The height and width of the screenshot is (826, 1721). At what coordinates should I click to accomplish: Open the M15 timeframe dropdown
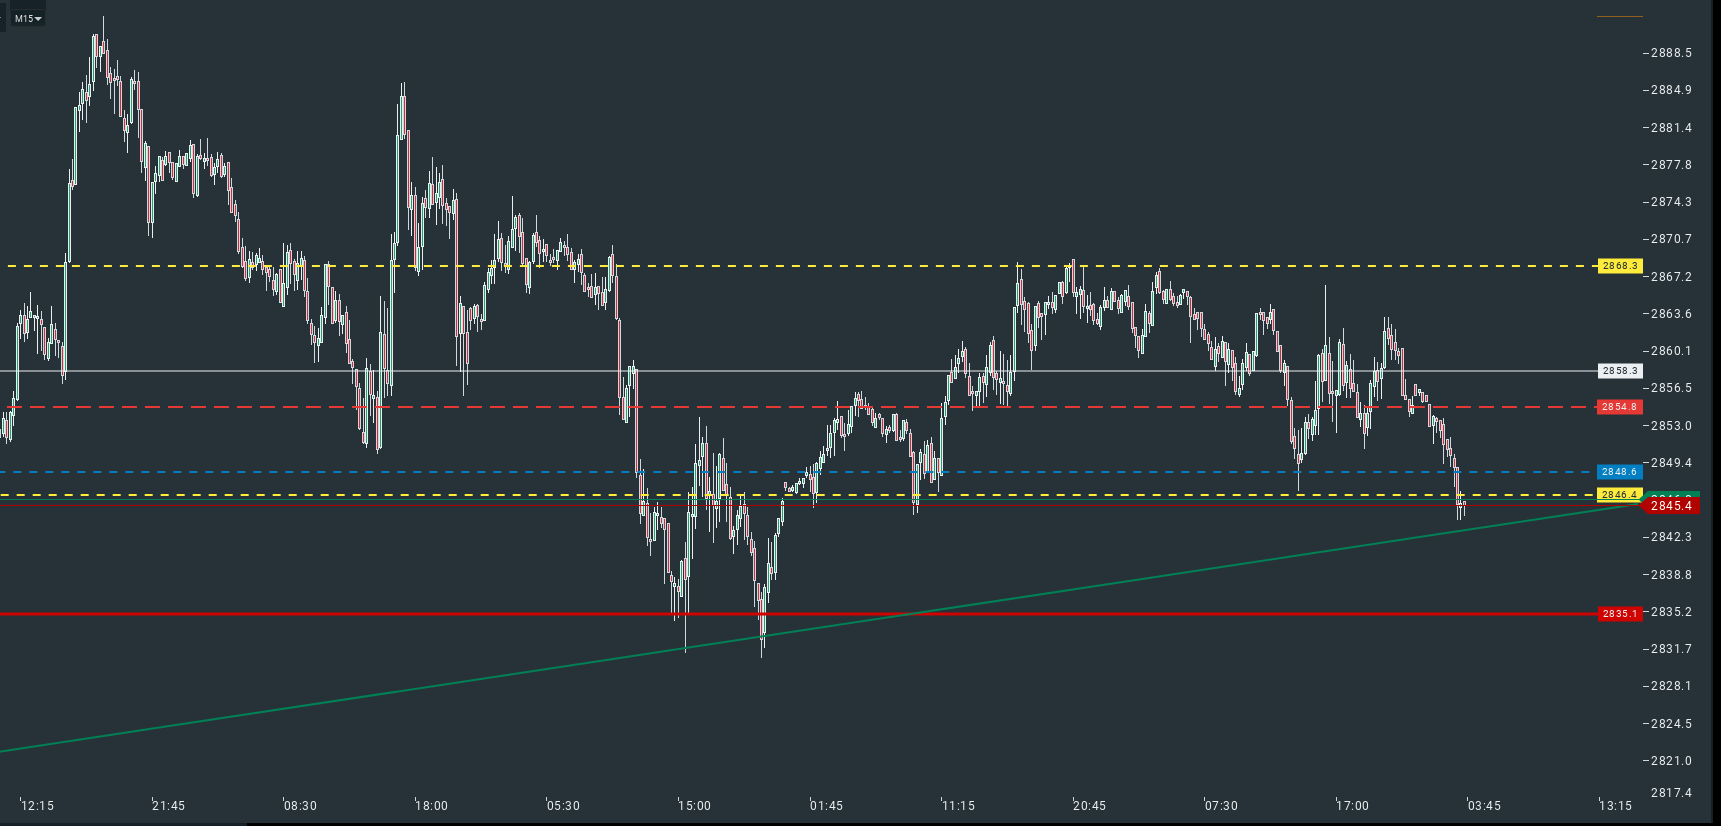(28, 18)
